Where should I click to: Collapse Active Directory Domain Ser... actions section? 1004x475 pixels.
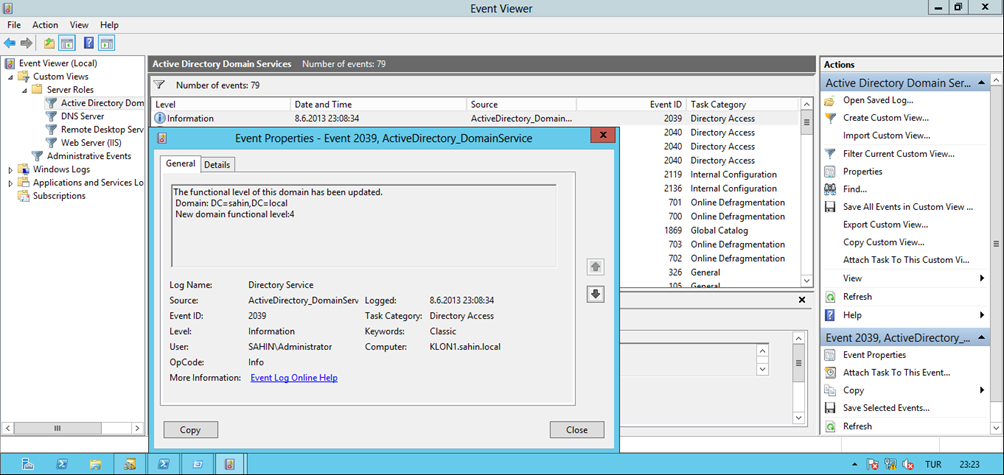980,83
